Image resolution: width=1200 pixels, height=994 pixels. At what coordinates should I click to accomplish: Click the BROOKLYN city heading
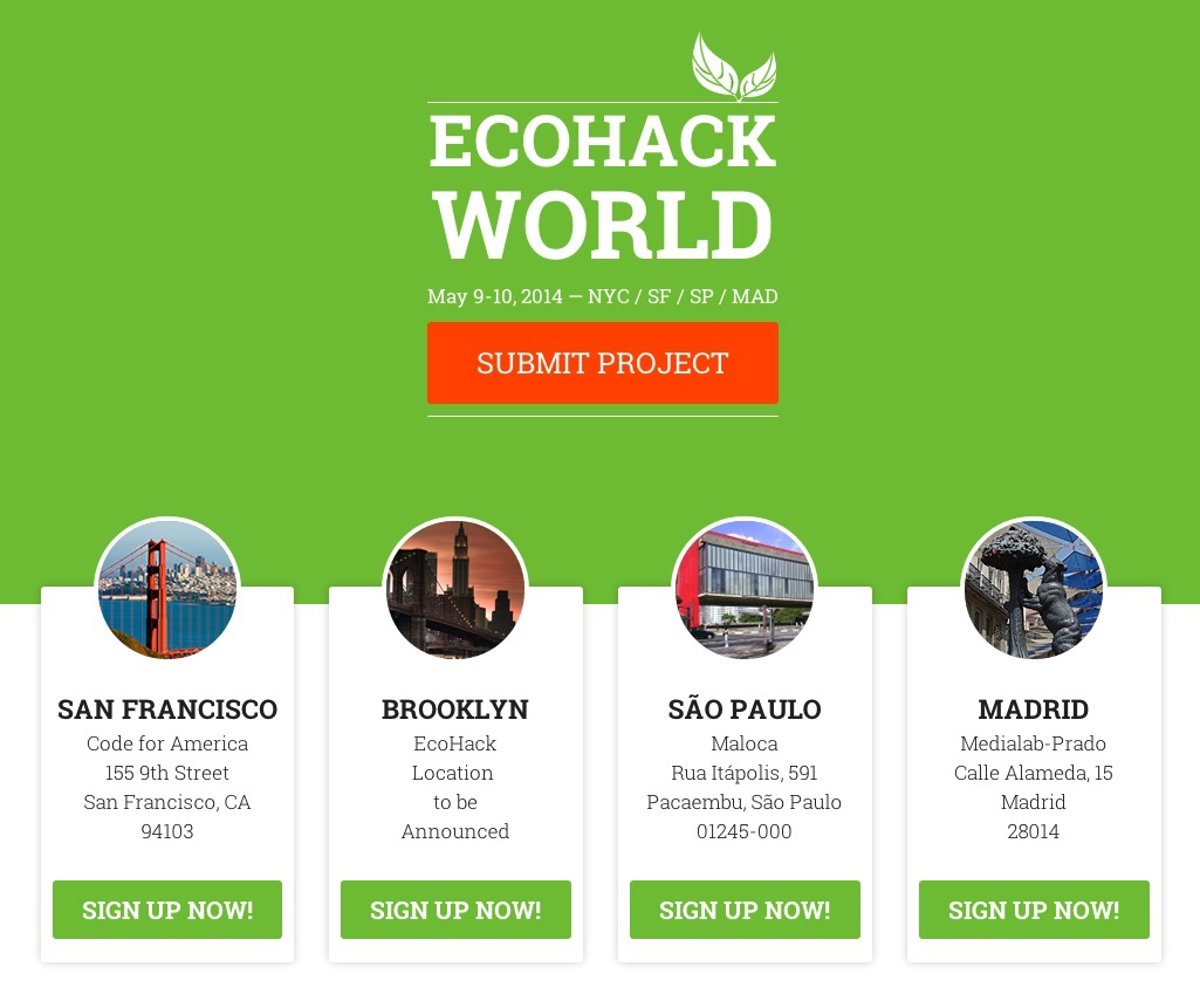tap(455, 710)
